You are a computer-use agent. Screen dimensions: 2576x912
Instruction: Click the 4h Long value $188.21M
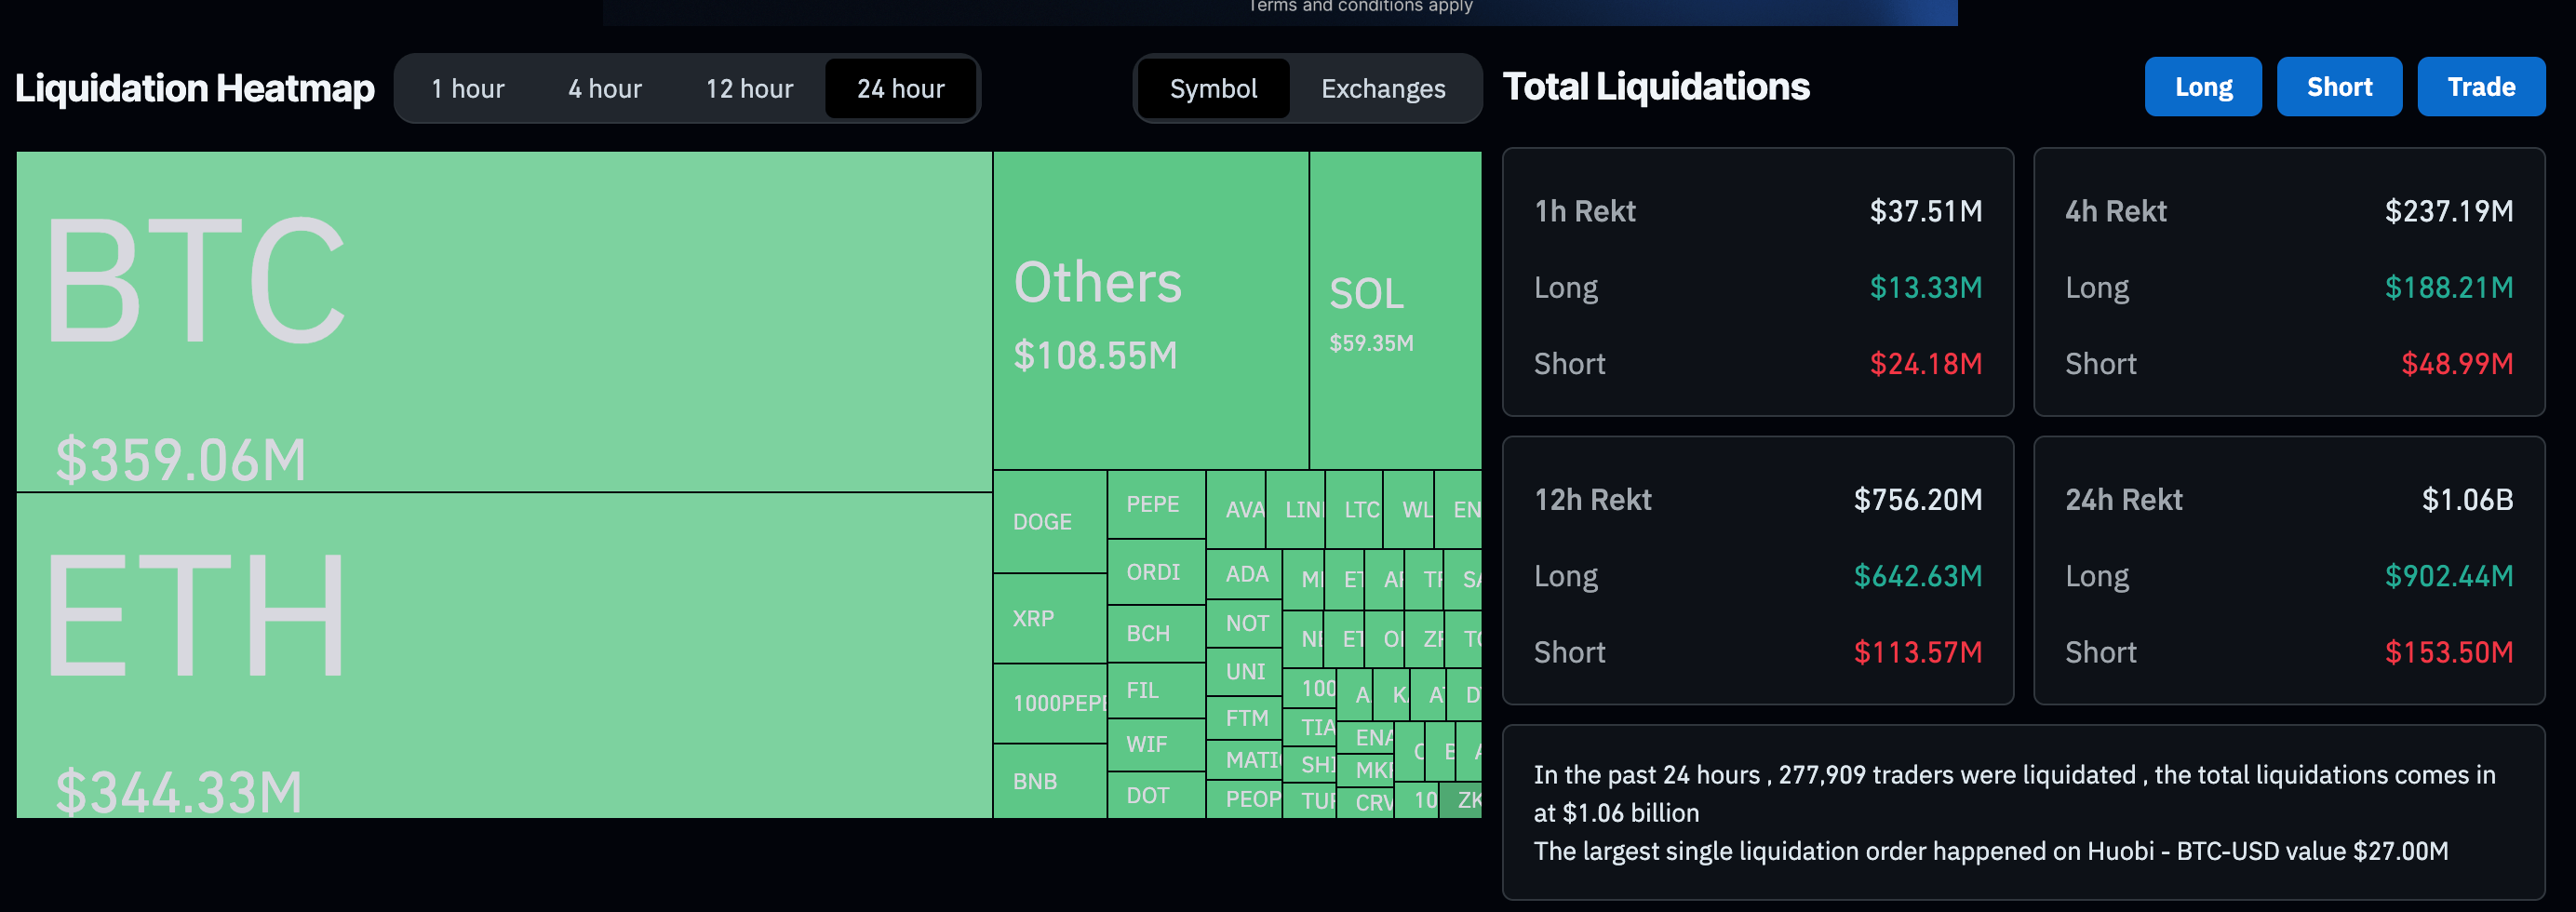(2448, 287)
